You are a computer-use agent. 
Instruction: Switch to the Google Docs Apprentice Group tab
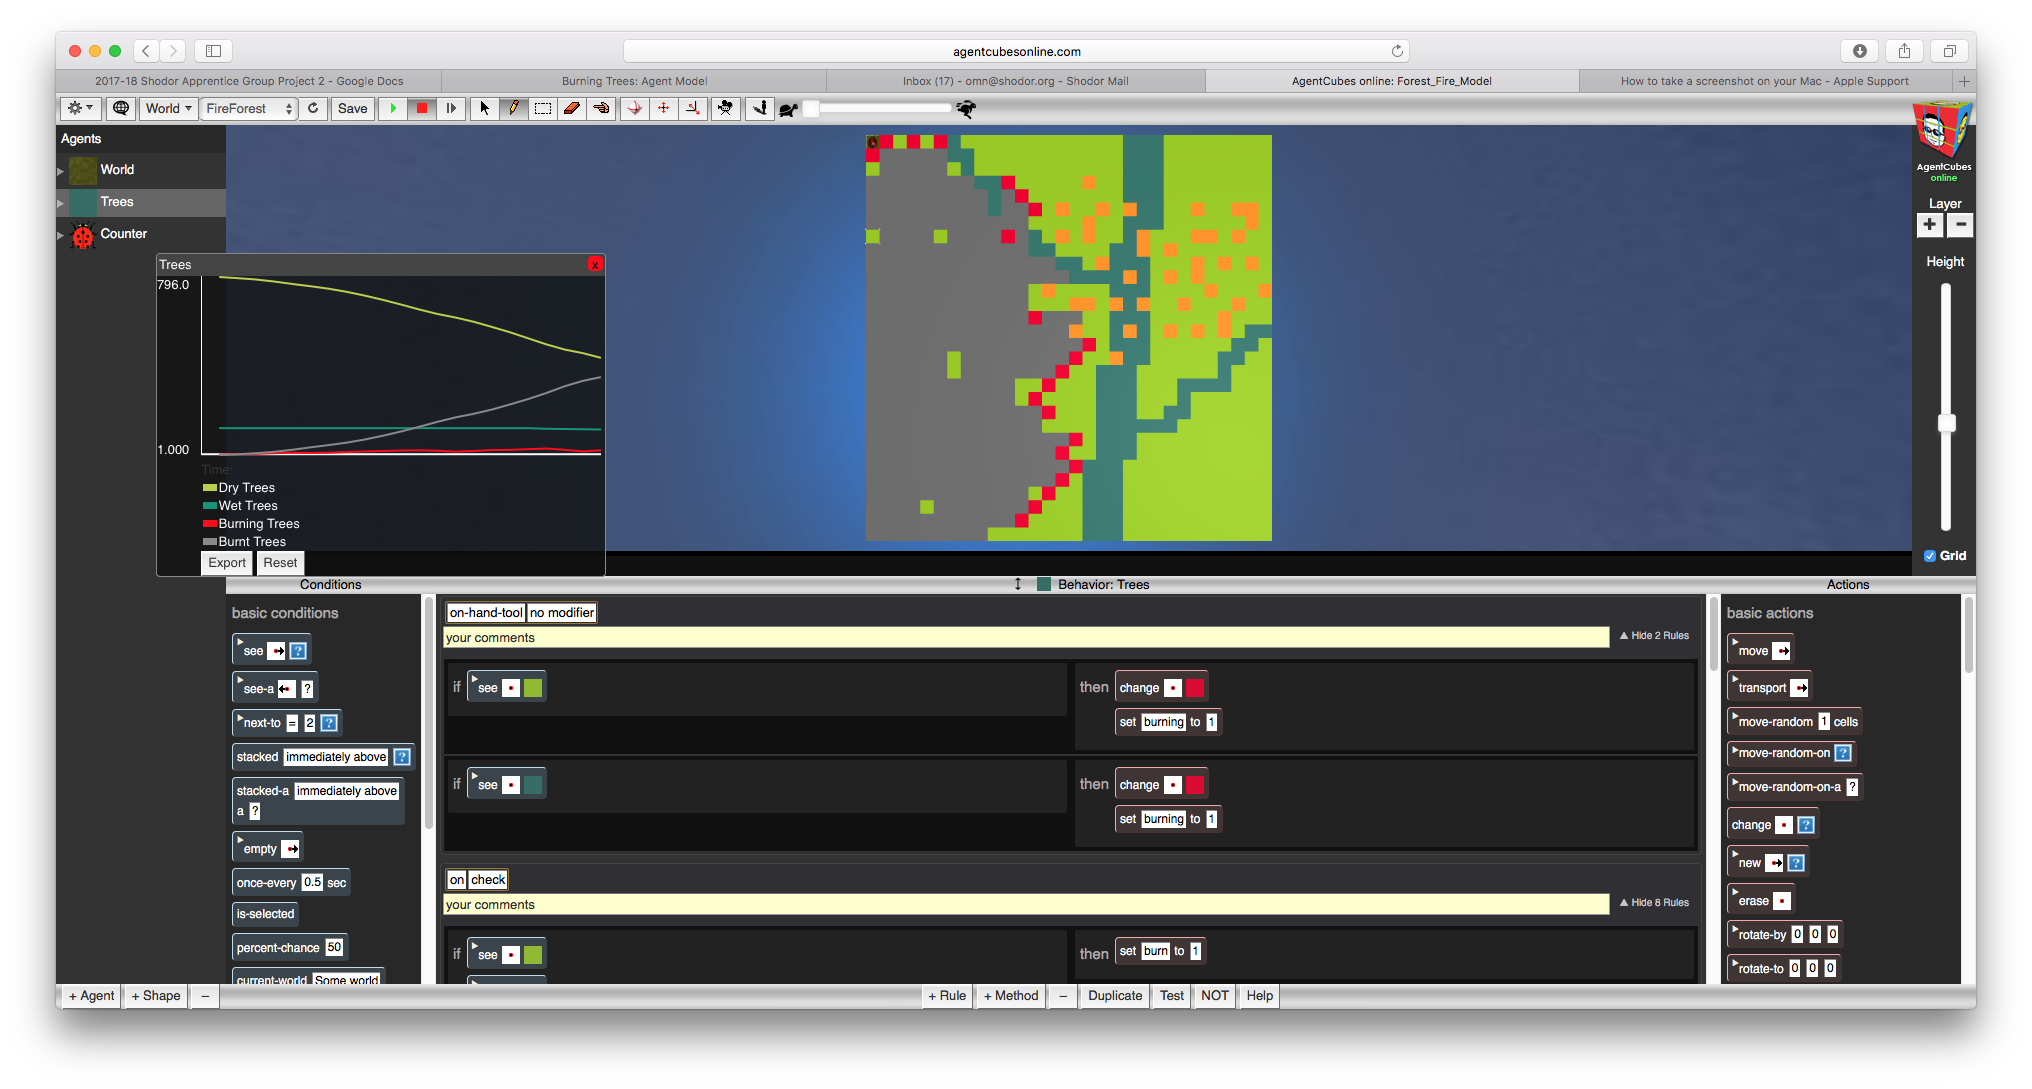point(249,81)
